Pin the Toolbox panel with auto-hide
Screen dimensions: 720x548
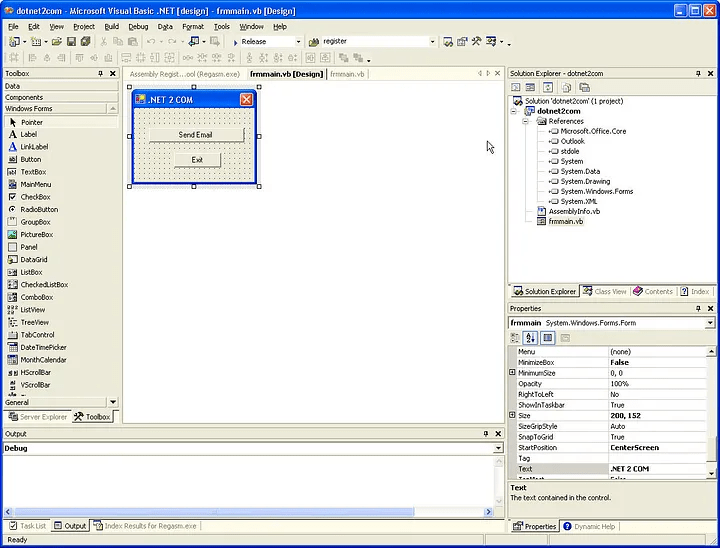point(100,74)
